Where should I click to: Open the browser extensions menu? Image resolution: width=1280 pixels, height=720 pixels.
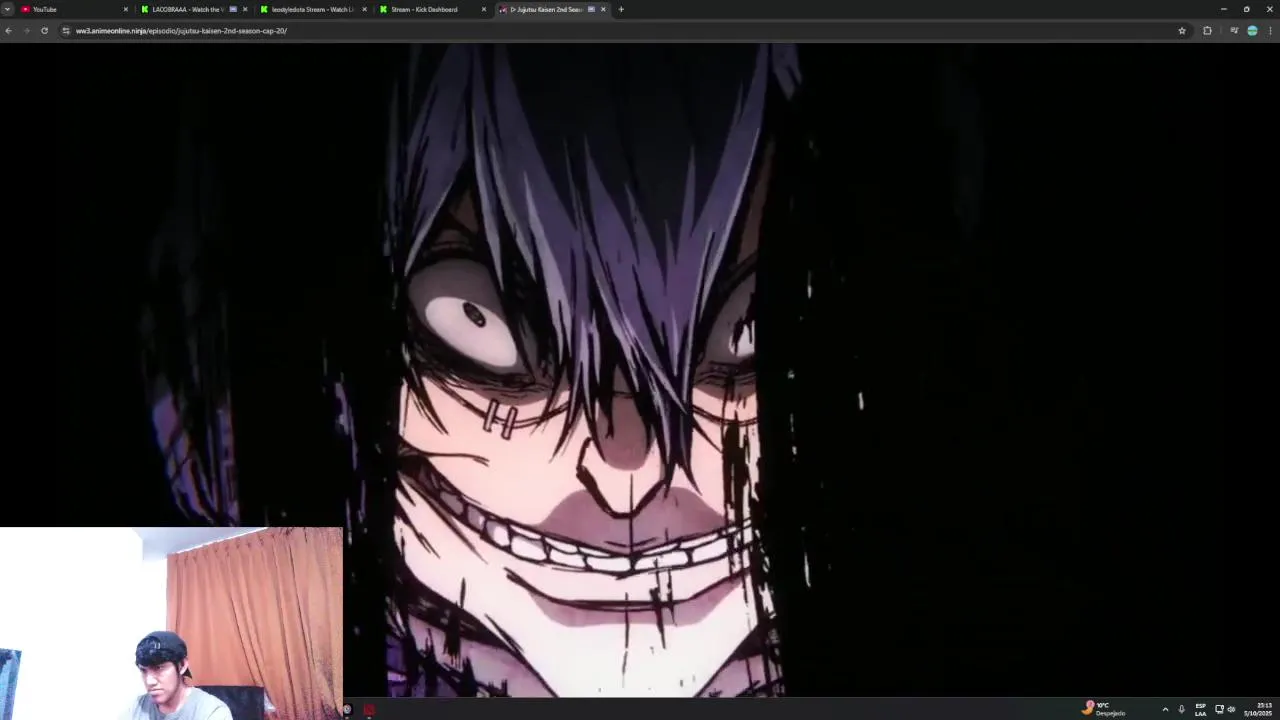pos(1207,31)
